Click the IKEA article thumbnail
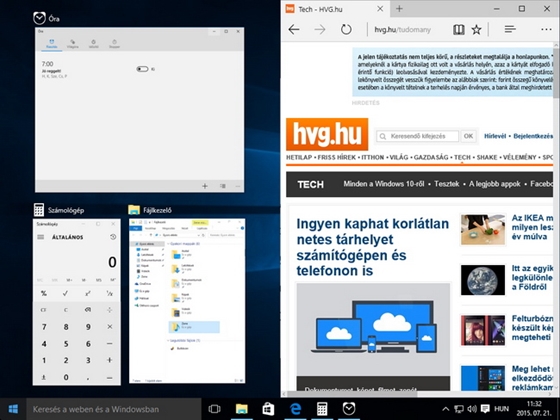This screenshot has height=420, width=560. (x=483, y=229)
